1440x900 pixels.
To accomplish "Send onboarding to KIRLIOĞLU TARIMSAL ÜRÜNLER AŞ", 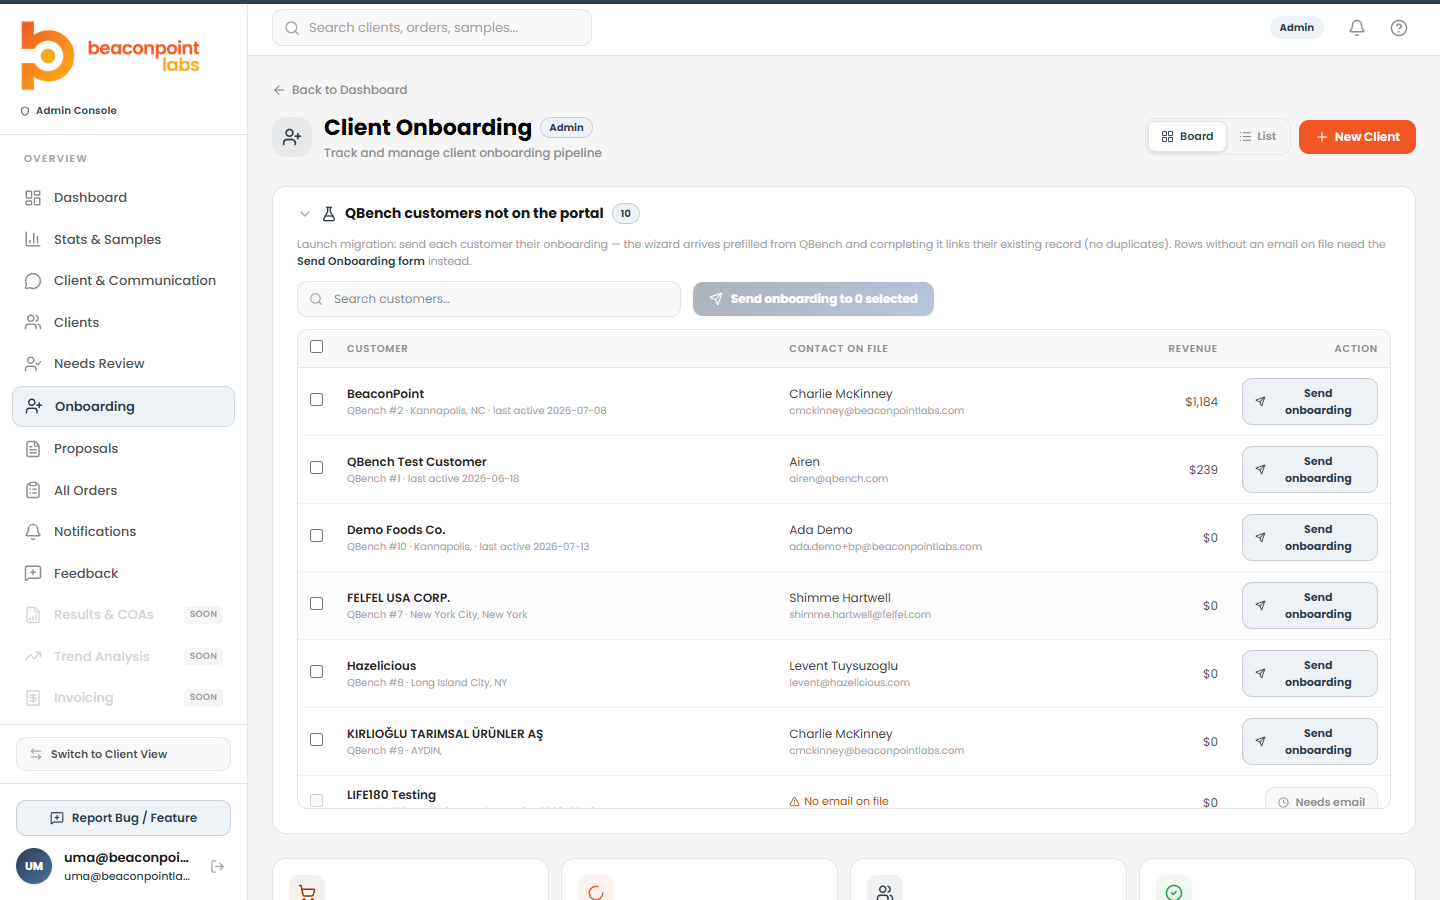I will [x=1310, y=741].
